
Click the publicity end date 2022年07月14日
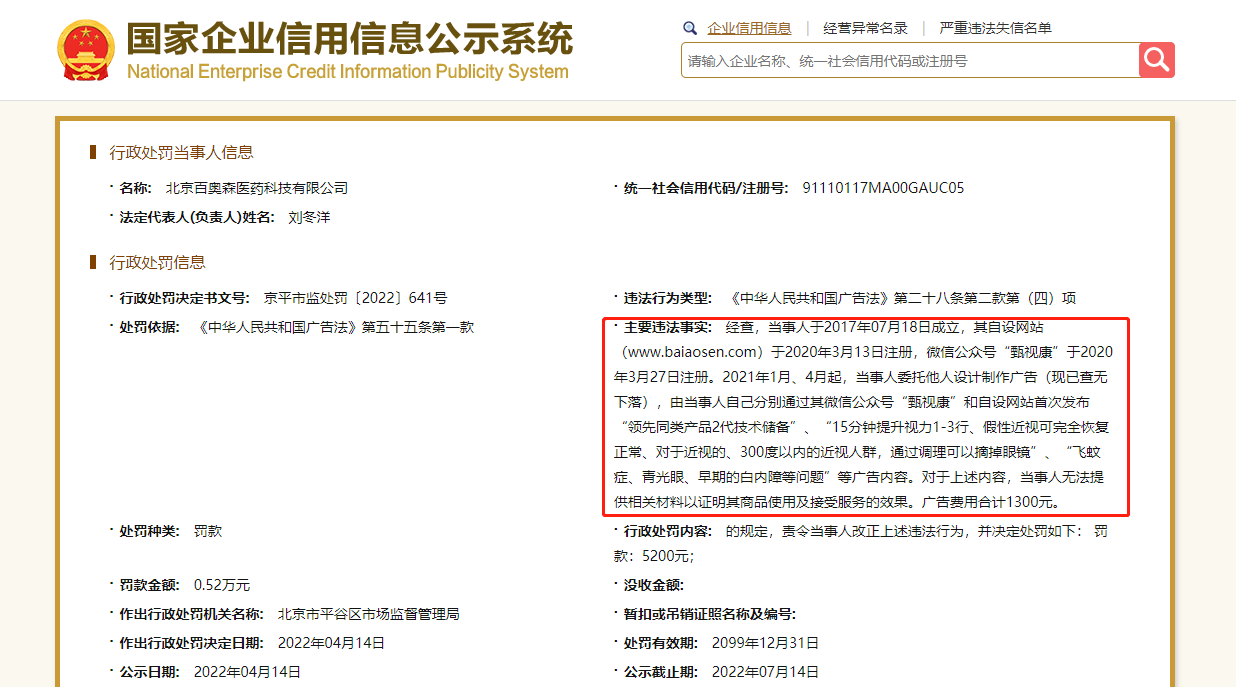[x=765, y=672]
